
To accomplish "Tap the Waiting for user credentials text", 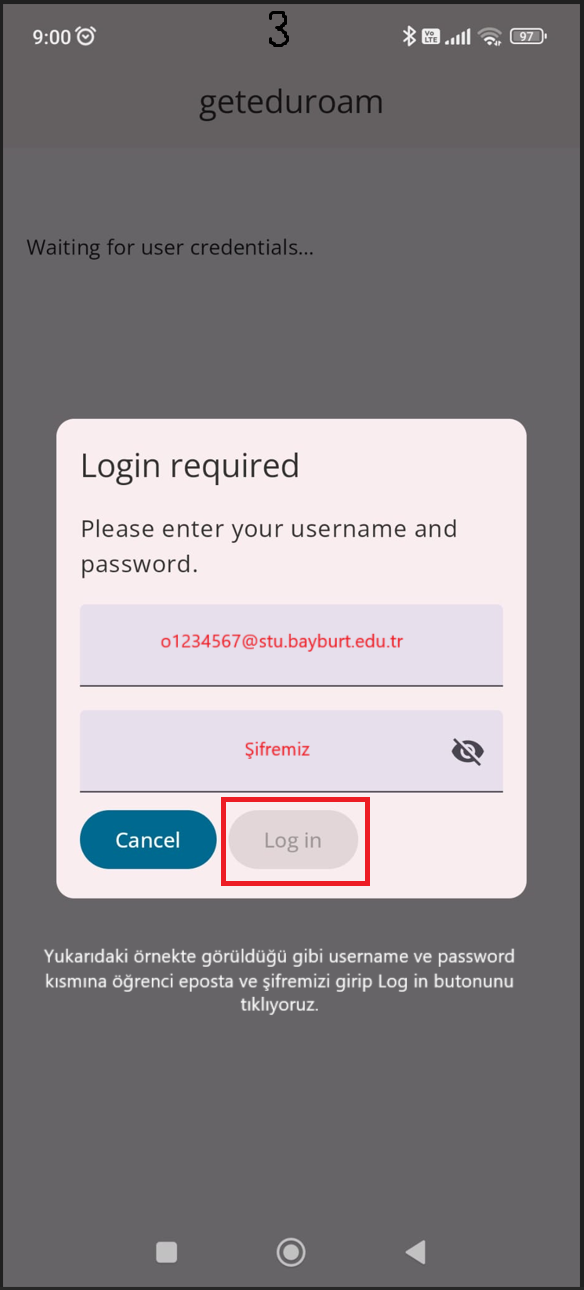I will (x=170, y=247).
